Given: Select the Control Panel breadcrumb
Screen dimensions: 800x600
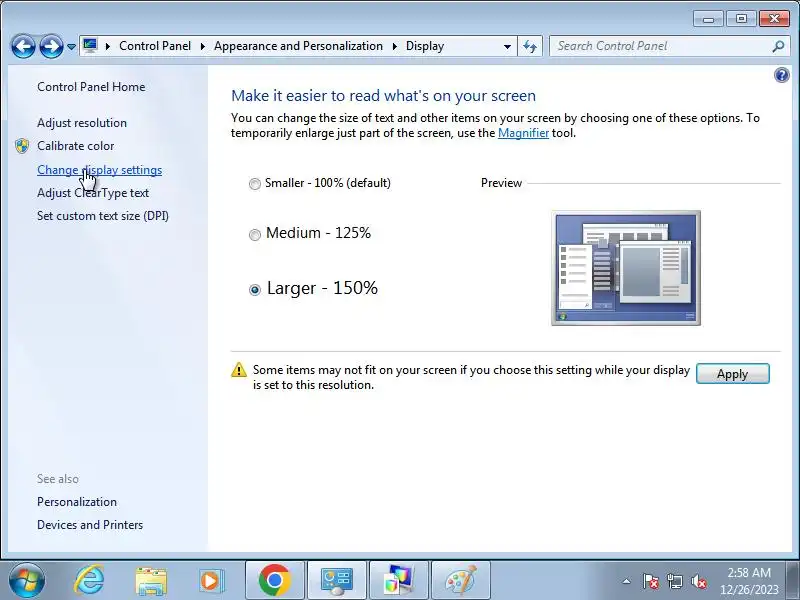Looking at the screenshot, I should click(x=155, y=46).
